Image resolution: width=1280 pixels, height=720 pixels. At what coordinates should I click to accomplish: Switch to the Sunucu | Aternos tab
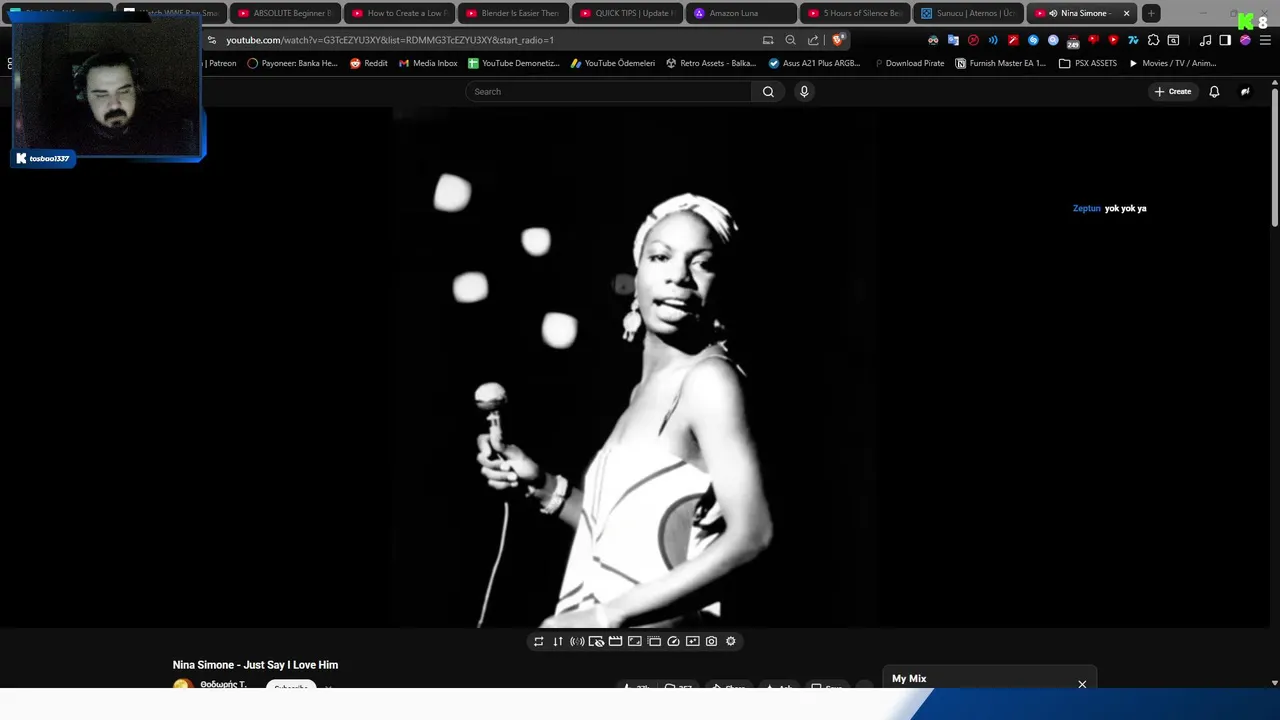tap(969, 13)
